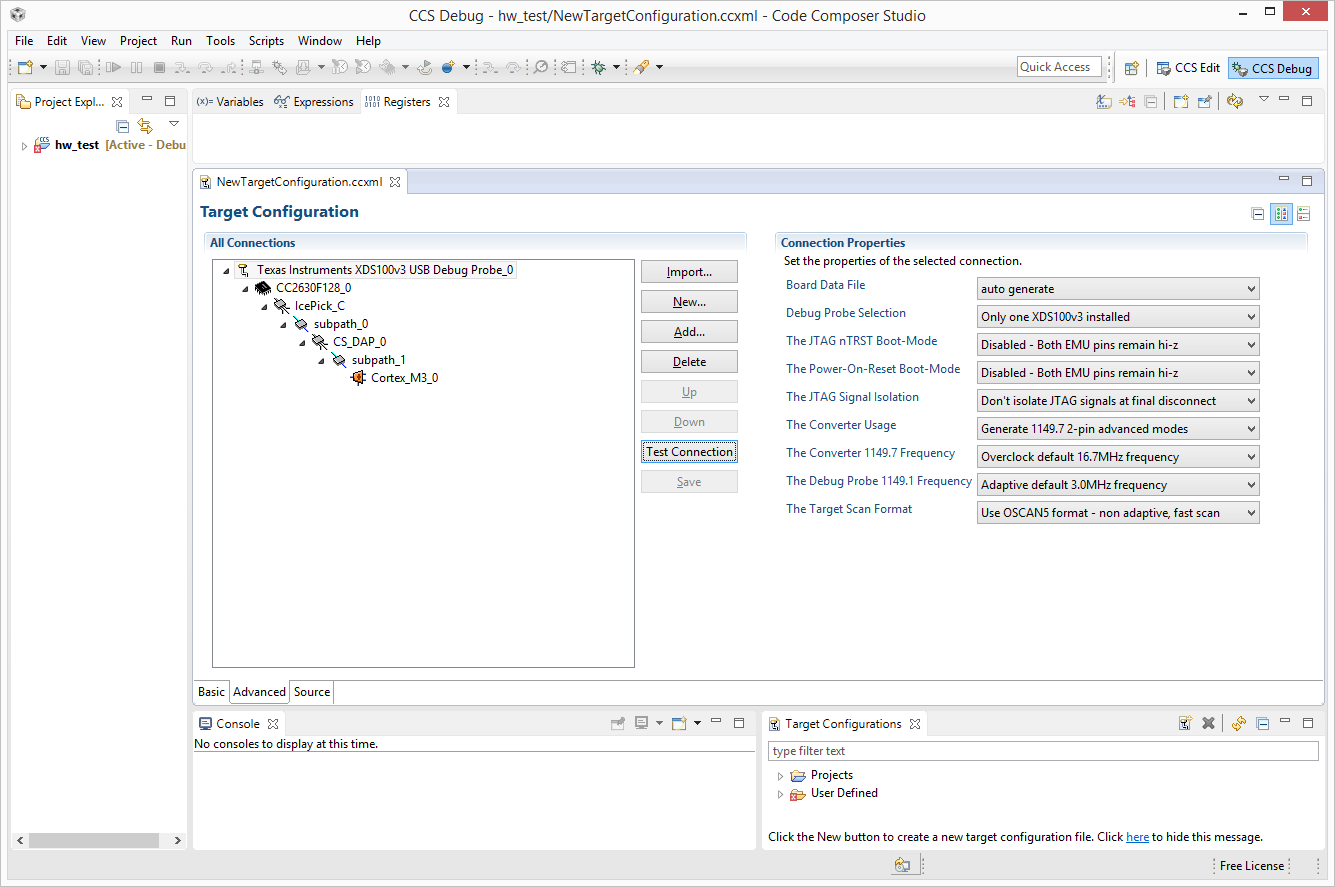Click the type filter text field
This screenshot has width=1335, height=887.
[1043, 751]
